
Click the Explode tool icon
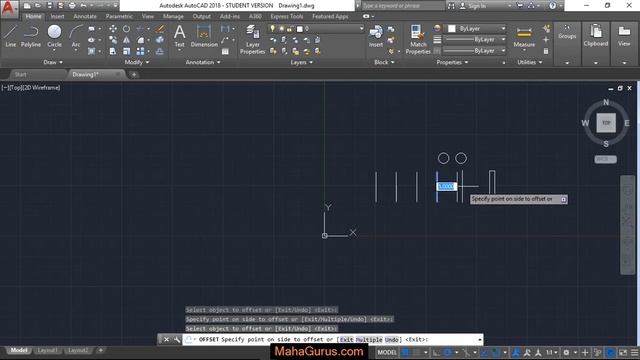click(x=160, y=40)
